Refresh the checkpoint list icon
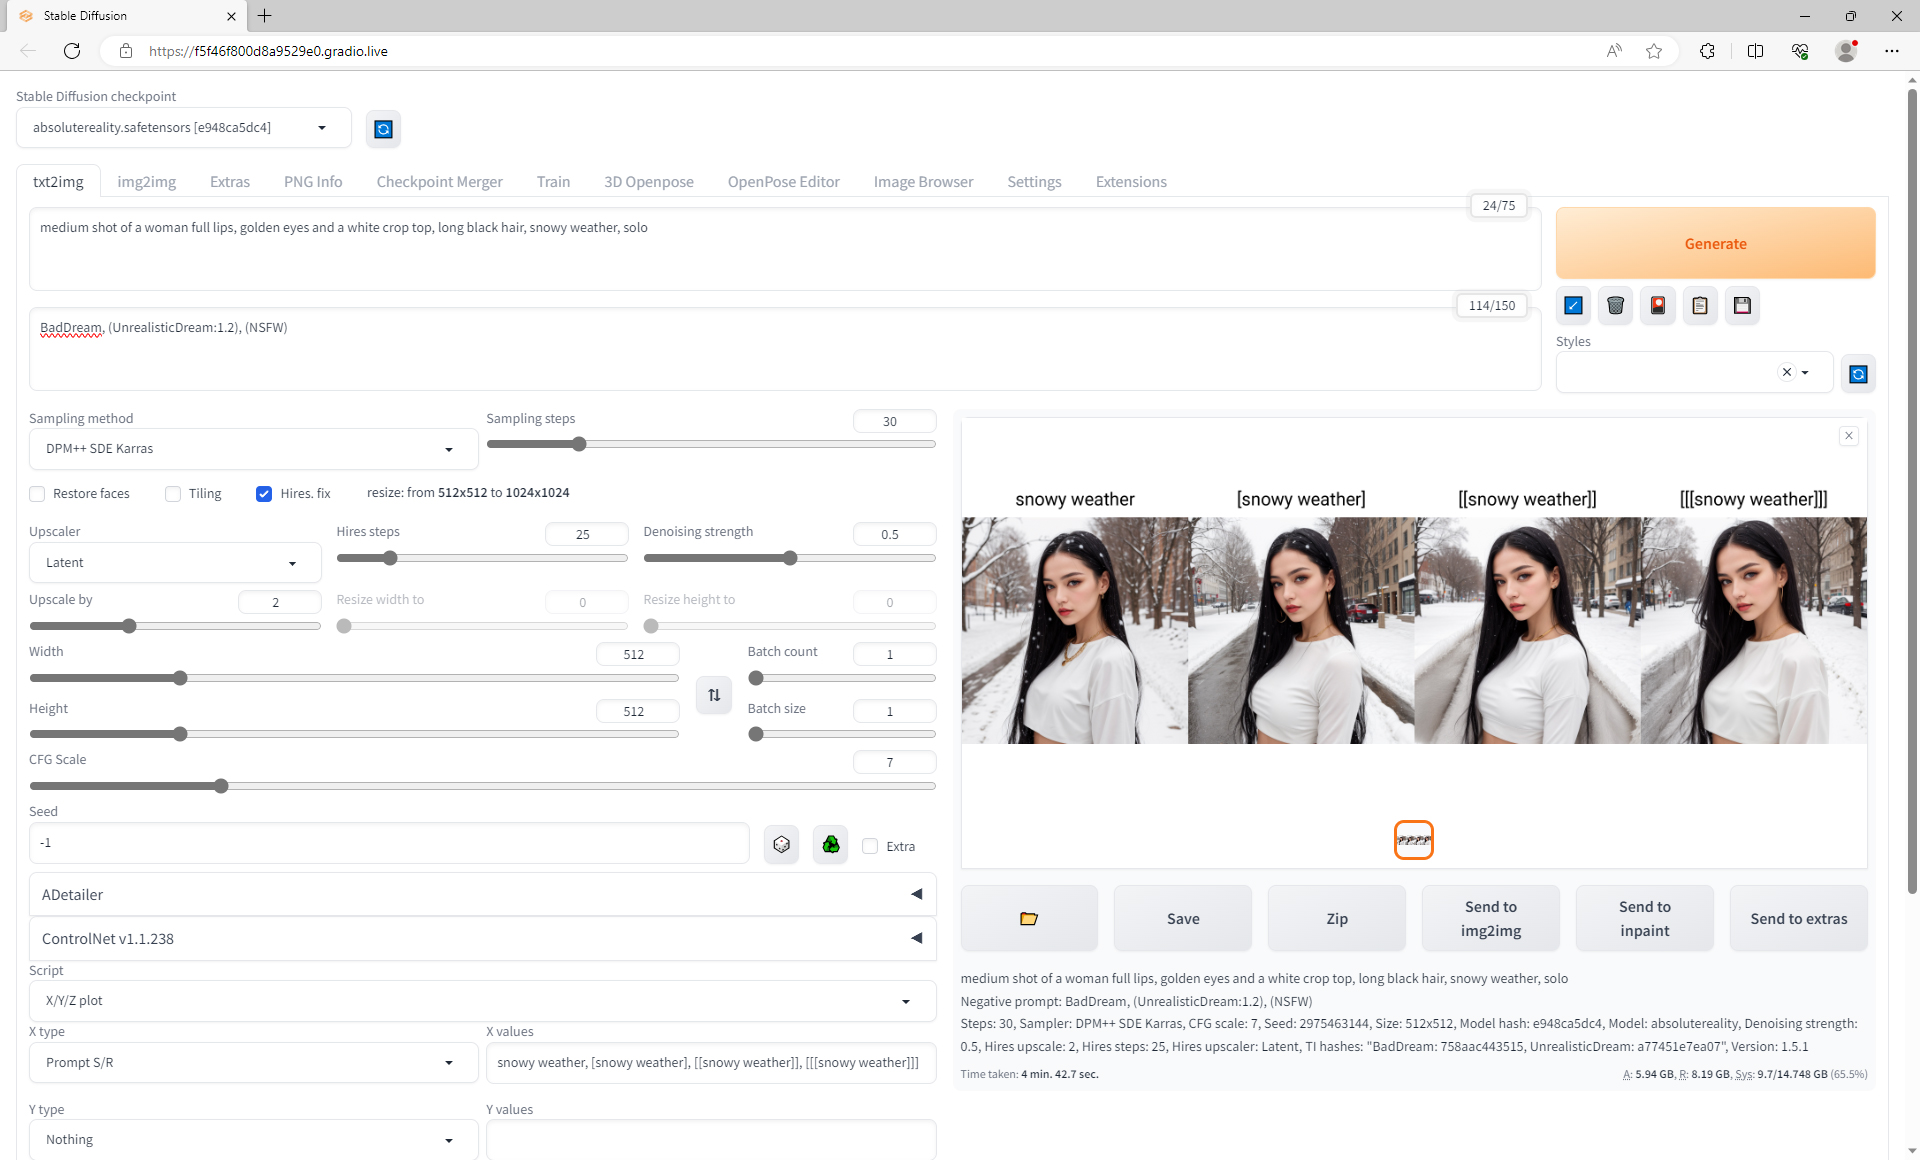 [x=383, y=129]
